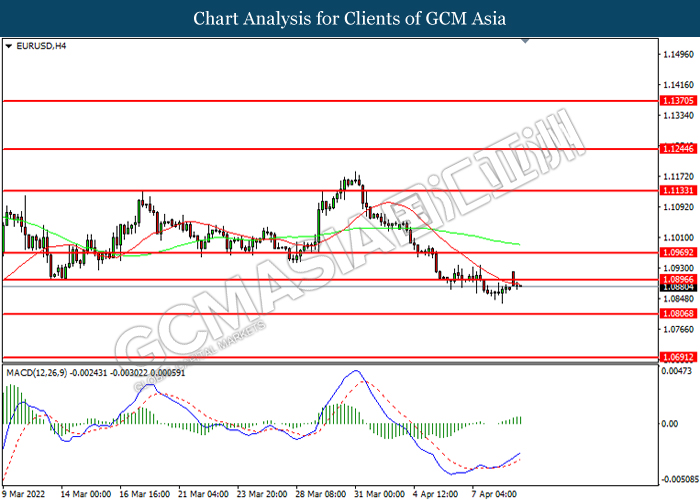Viewport: 700px width, 500px height.
Task: Click the MACD zero level 0.00
Action: 669,424
